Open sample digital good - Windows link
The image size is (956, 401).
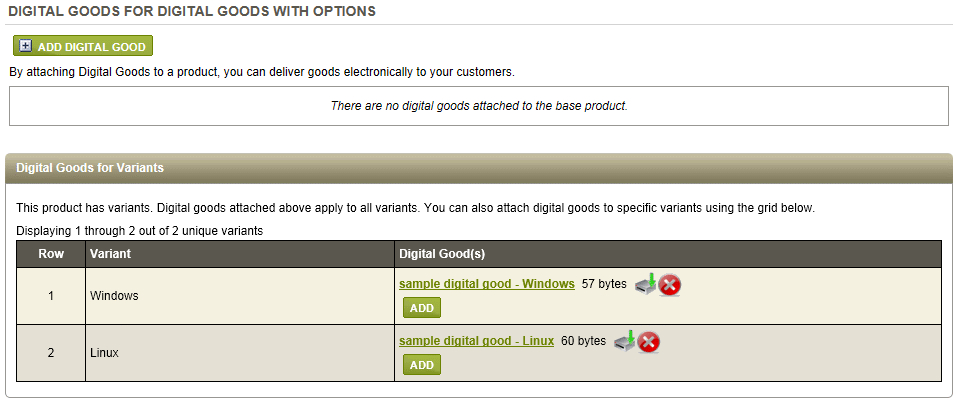[487, 284]
